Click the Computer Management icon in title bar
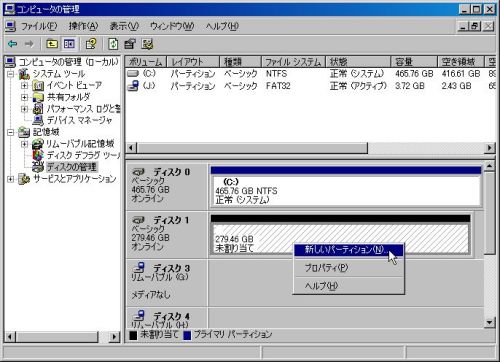The image size is (500, 362). click(x=9, y=9)
